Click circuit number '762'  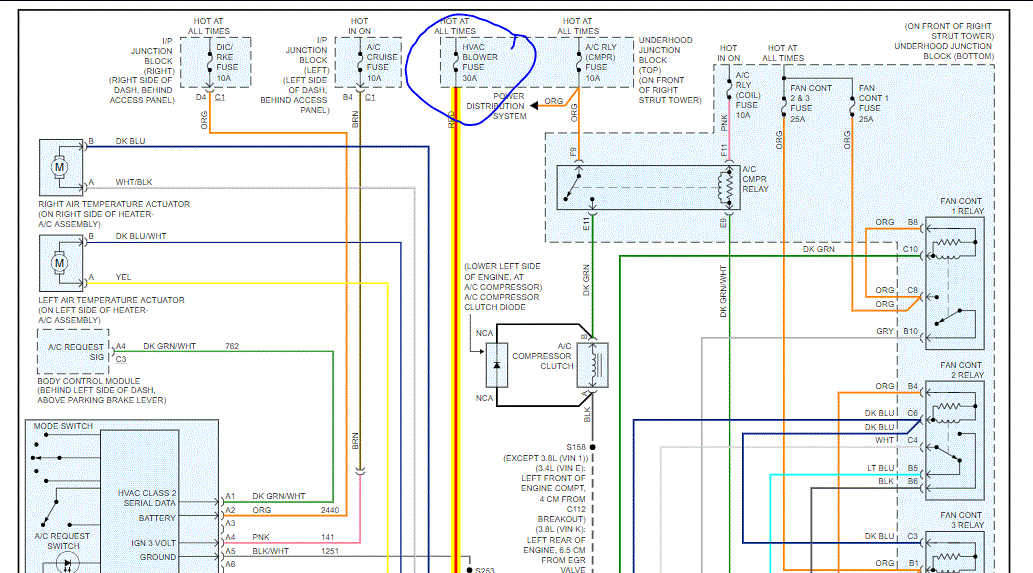click(x=232, y=346)
